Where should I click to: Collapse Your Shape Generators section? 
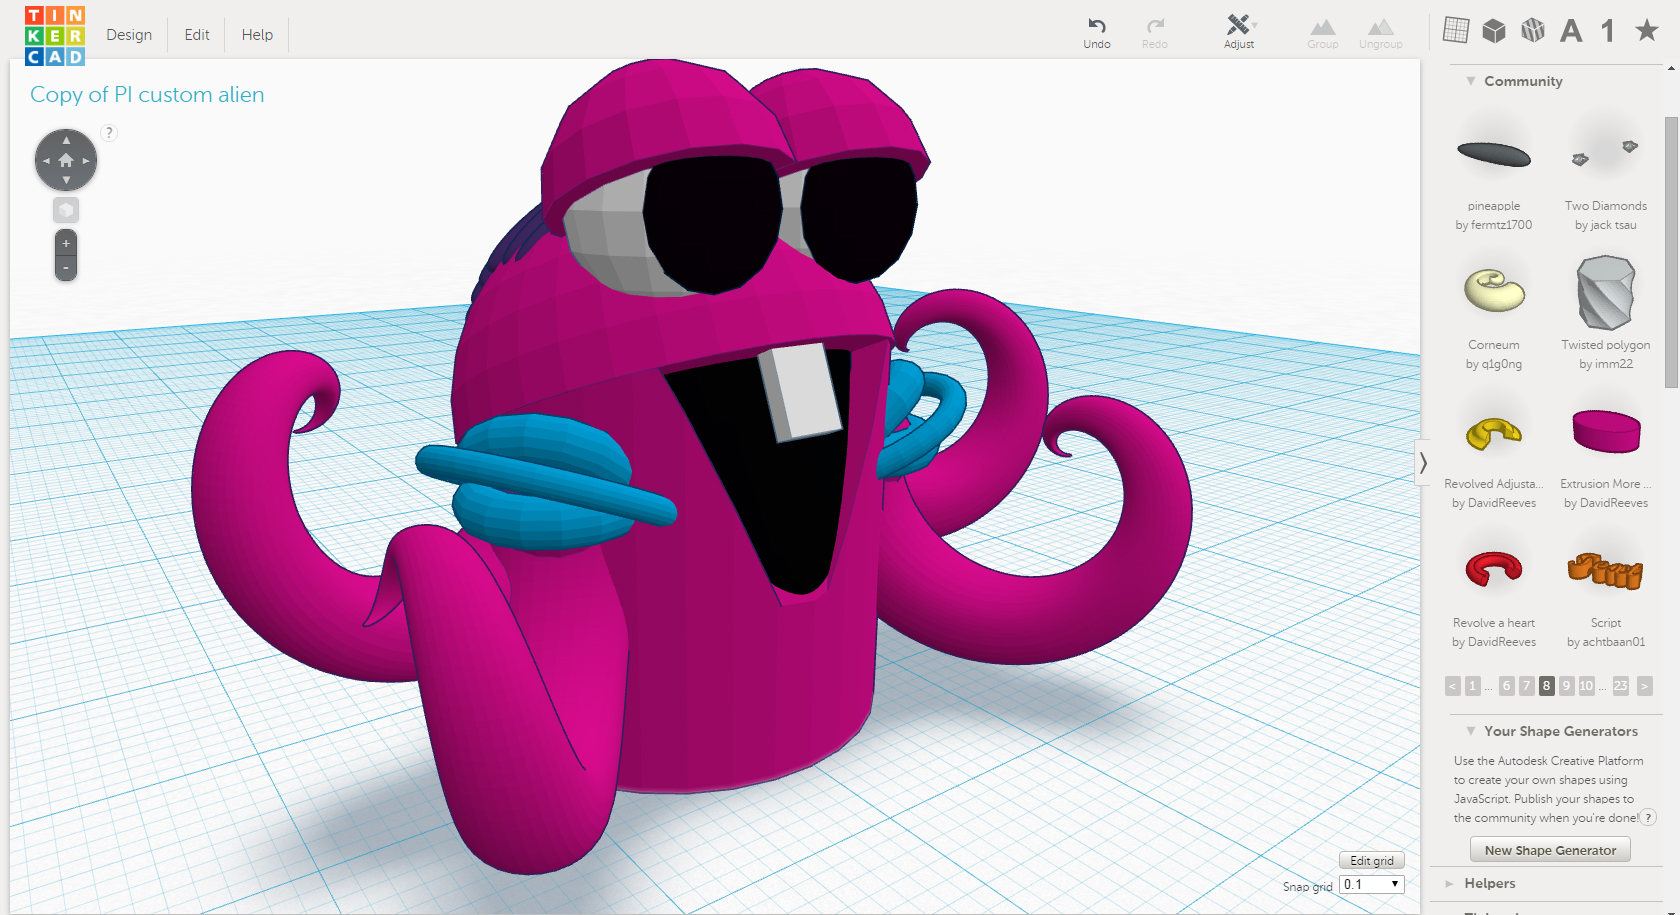pos(1470,731)
